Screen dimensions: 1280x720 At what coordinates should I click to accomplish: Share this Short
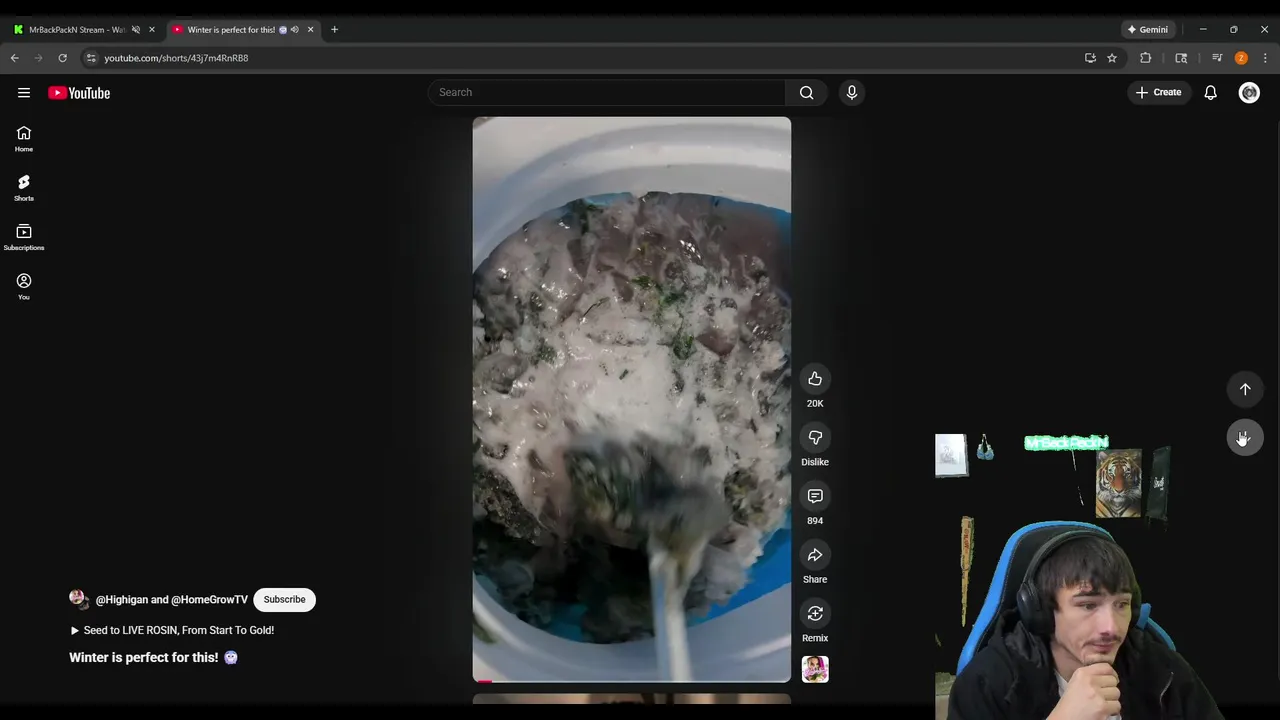click(x=815, y=555)
